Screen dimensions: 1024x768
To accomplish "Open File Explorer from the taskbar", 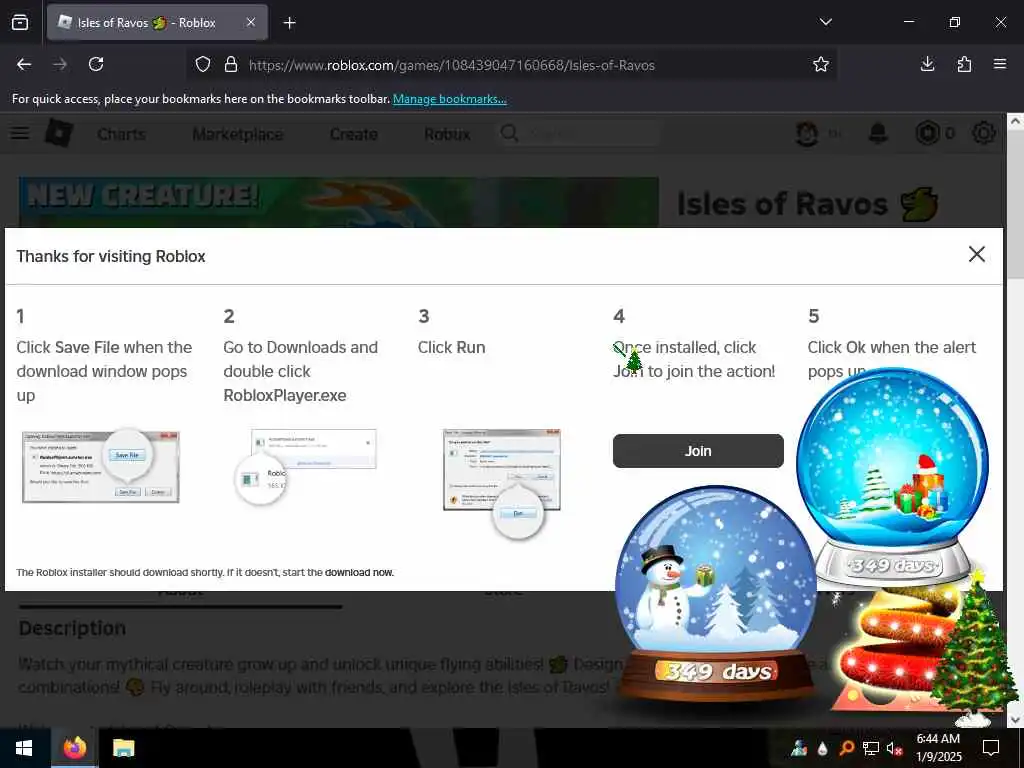I will 123,748.
